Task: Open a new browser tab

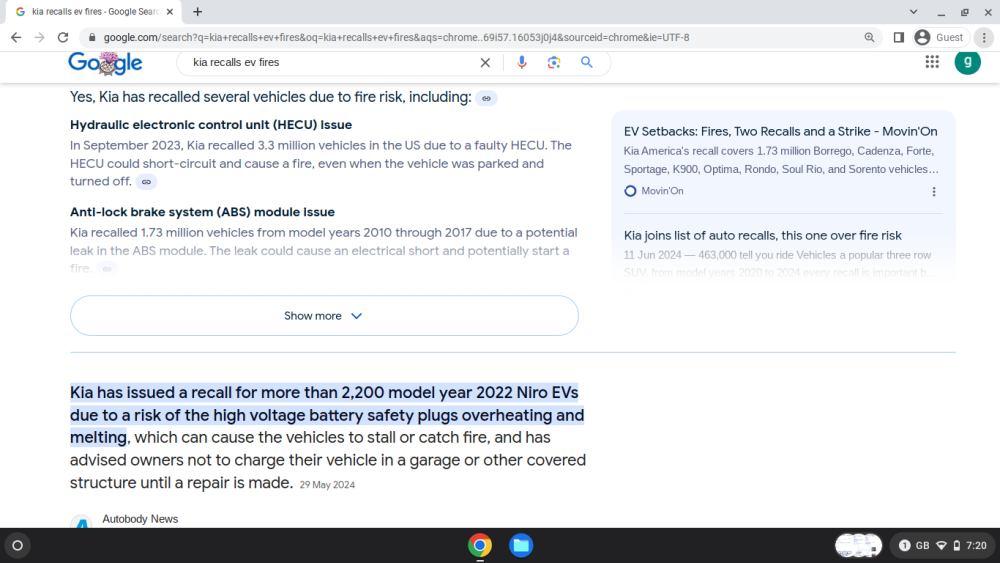Action: [x=198, y=11]
